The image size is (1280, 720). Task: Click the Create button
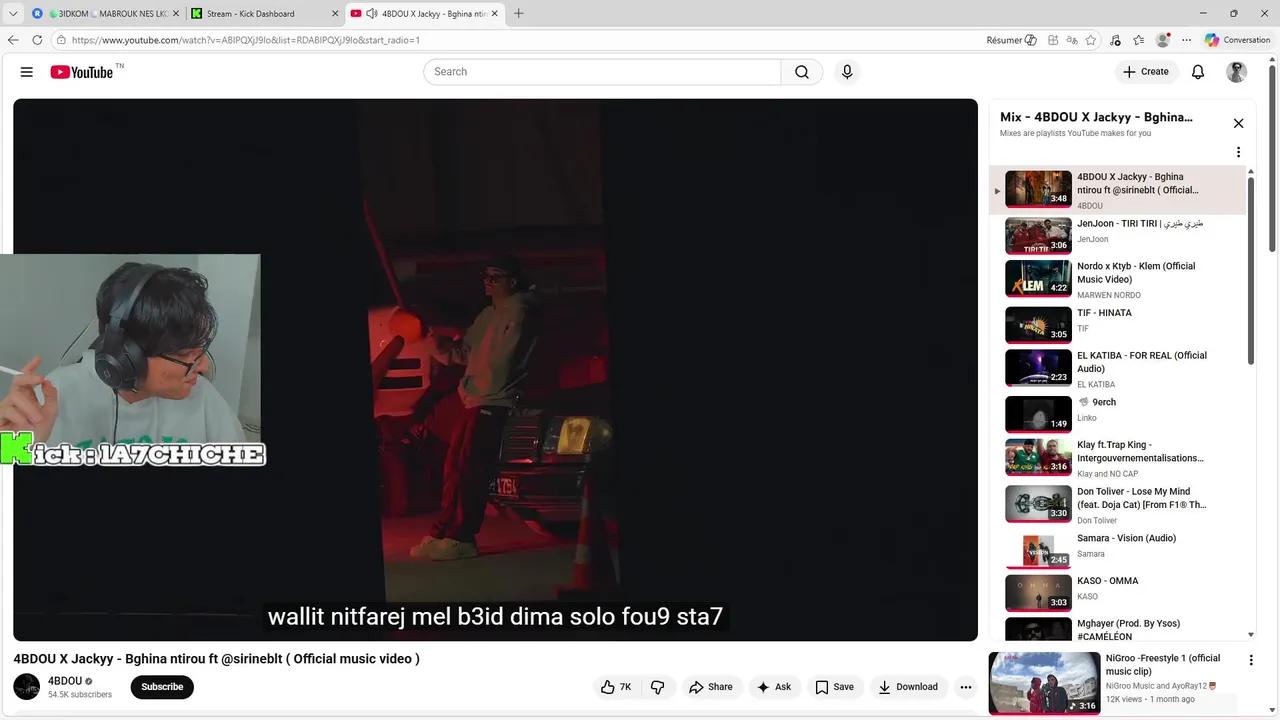pos(1146,72)
